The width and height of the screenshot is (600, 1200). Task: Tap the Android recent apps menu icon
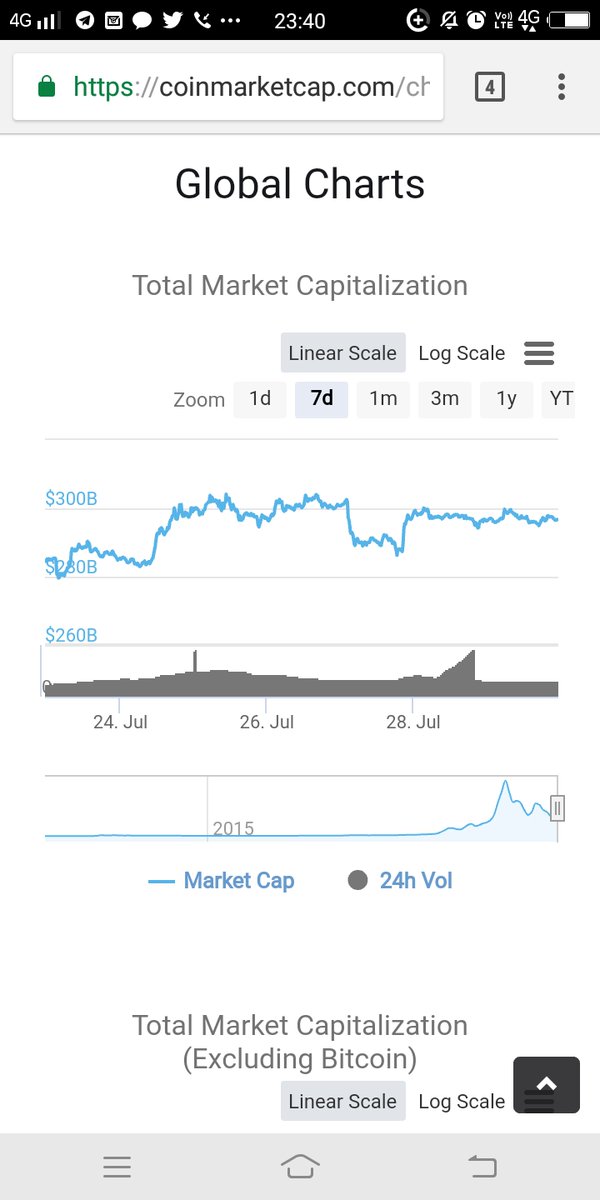coord(117,1166)
